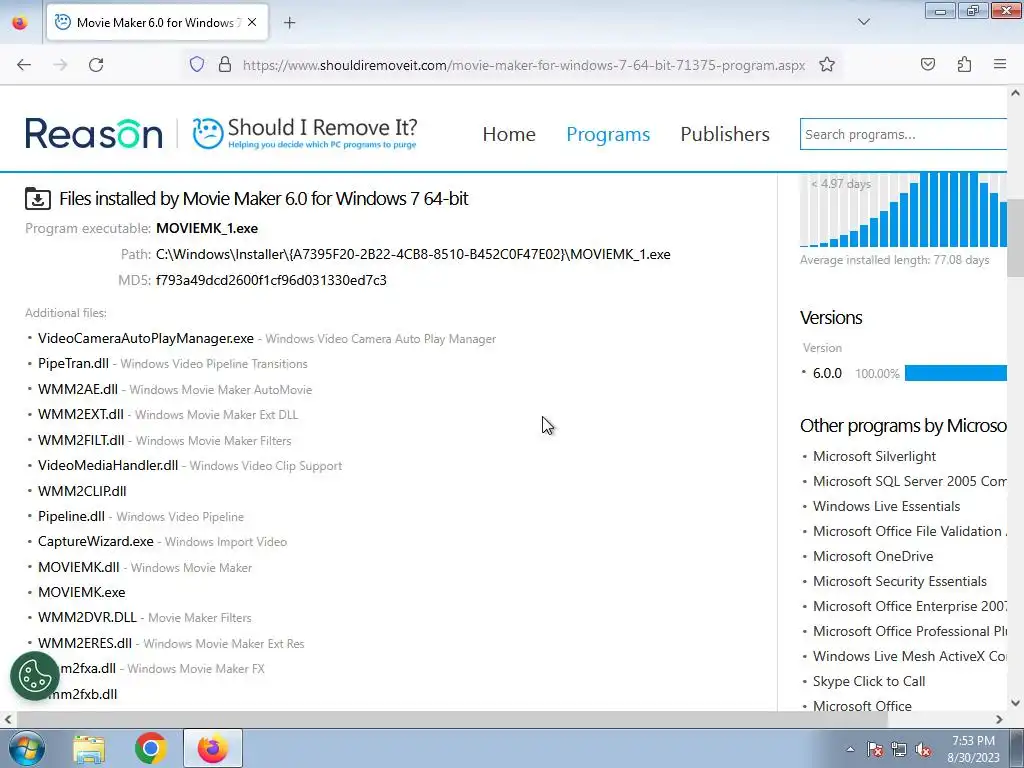The image size is (1024, 768).
Task: Open the cookie preferences icon
Action: pyautogui.click(x=35, y=676)
